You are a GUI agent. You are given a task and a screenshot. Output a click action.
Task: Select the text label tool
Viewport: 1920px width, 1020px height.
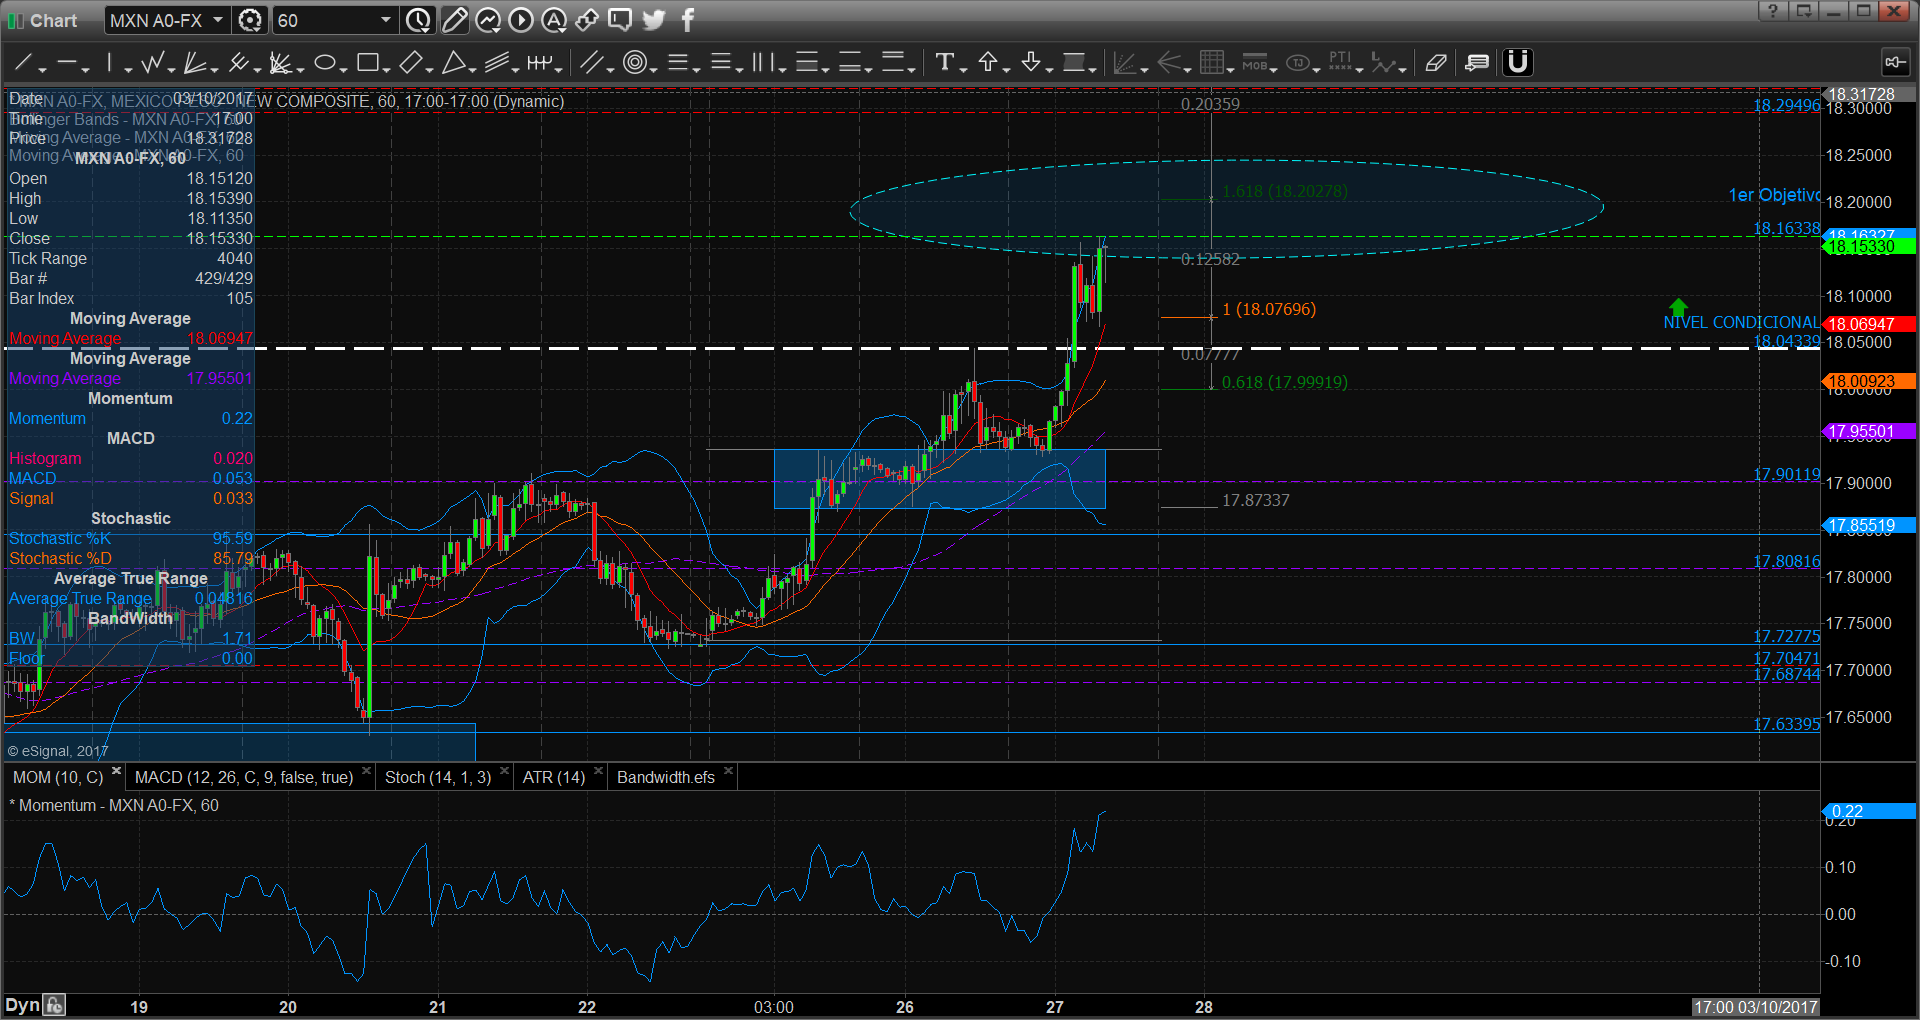pos(944,63)
